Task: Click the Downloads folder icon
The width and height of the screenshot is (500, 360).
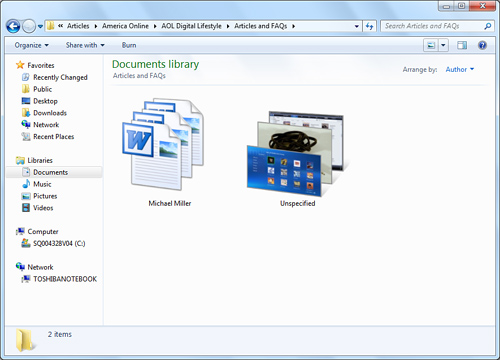Action: click(26, 113)
